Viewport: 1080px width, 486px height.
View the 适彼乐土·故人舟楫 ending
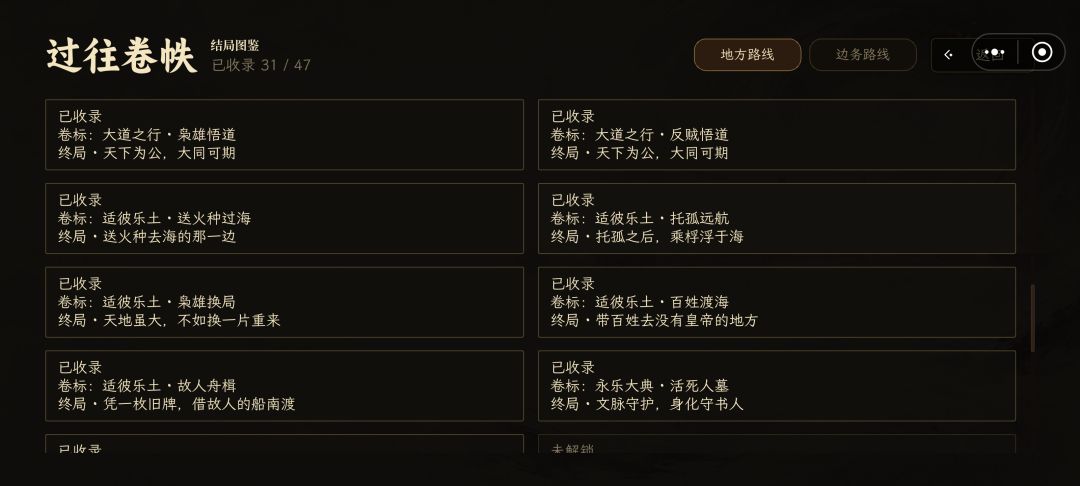284,385
